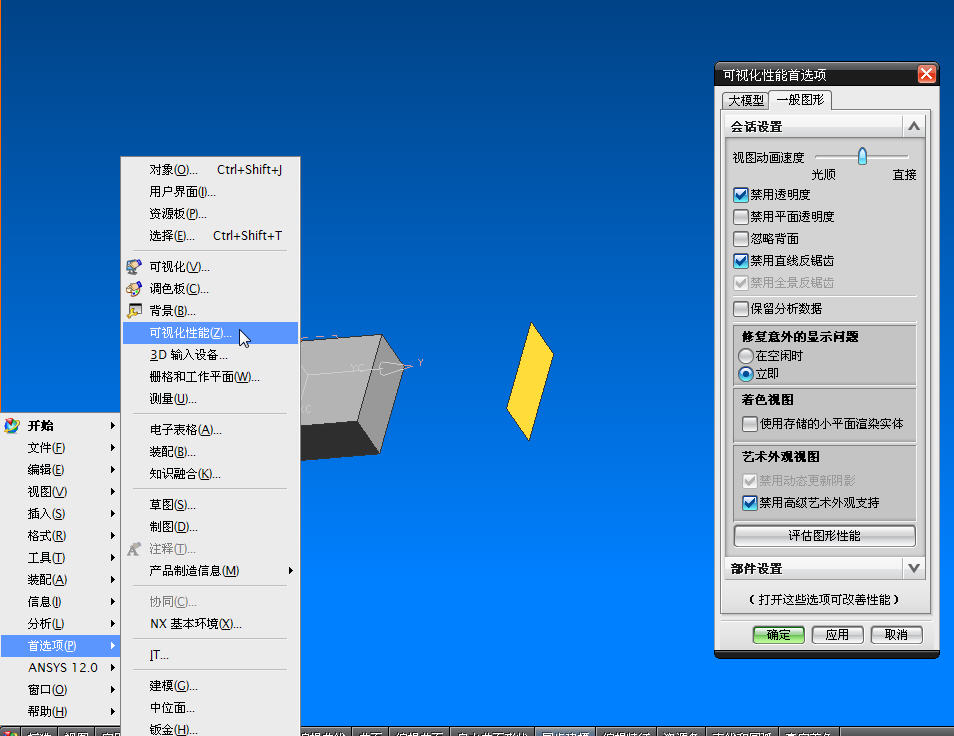Click the 应用 apply button
This screenshot has height=736, width=954.
tap(837, 634)
